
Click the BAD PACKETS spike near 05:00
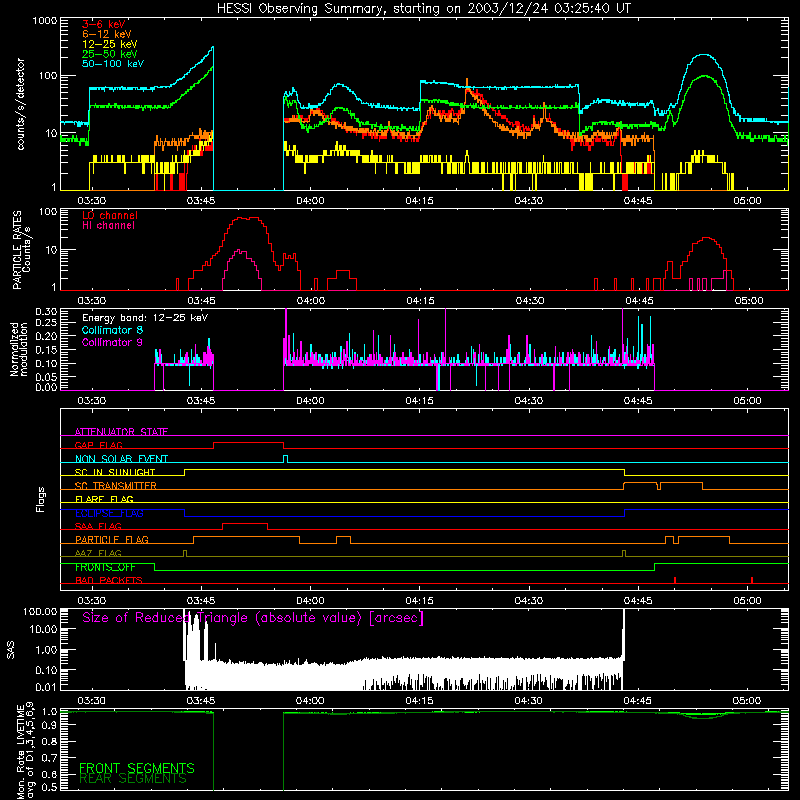pyautogui.click(x=752, y=580)
